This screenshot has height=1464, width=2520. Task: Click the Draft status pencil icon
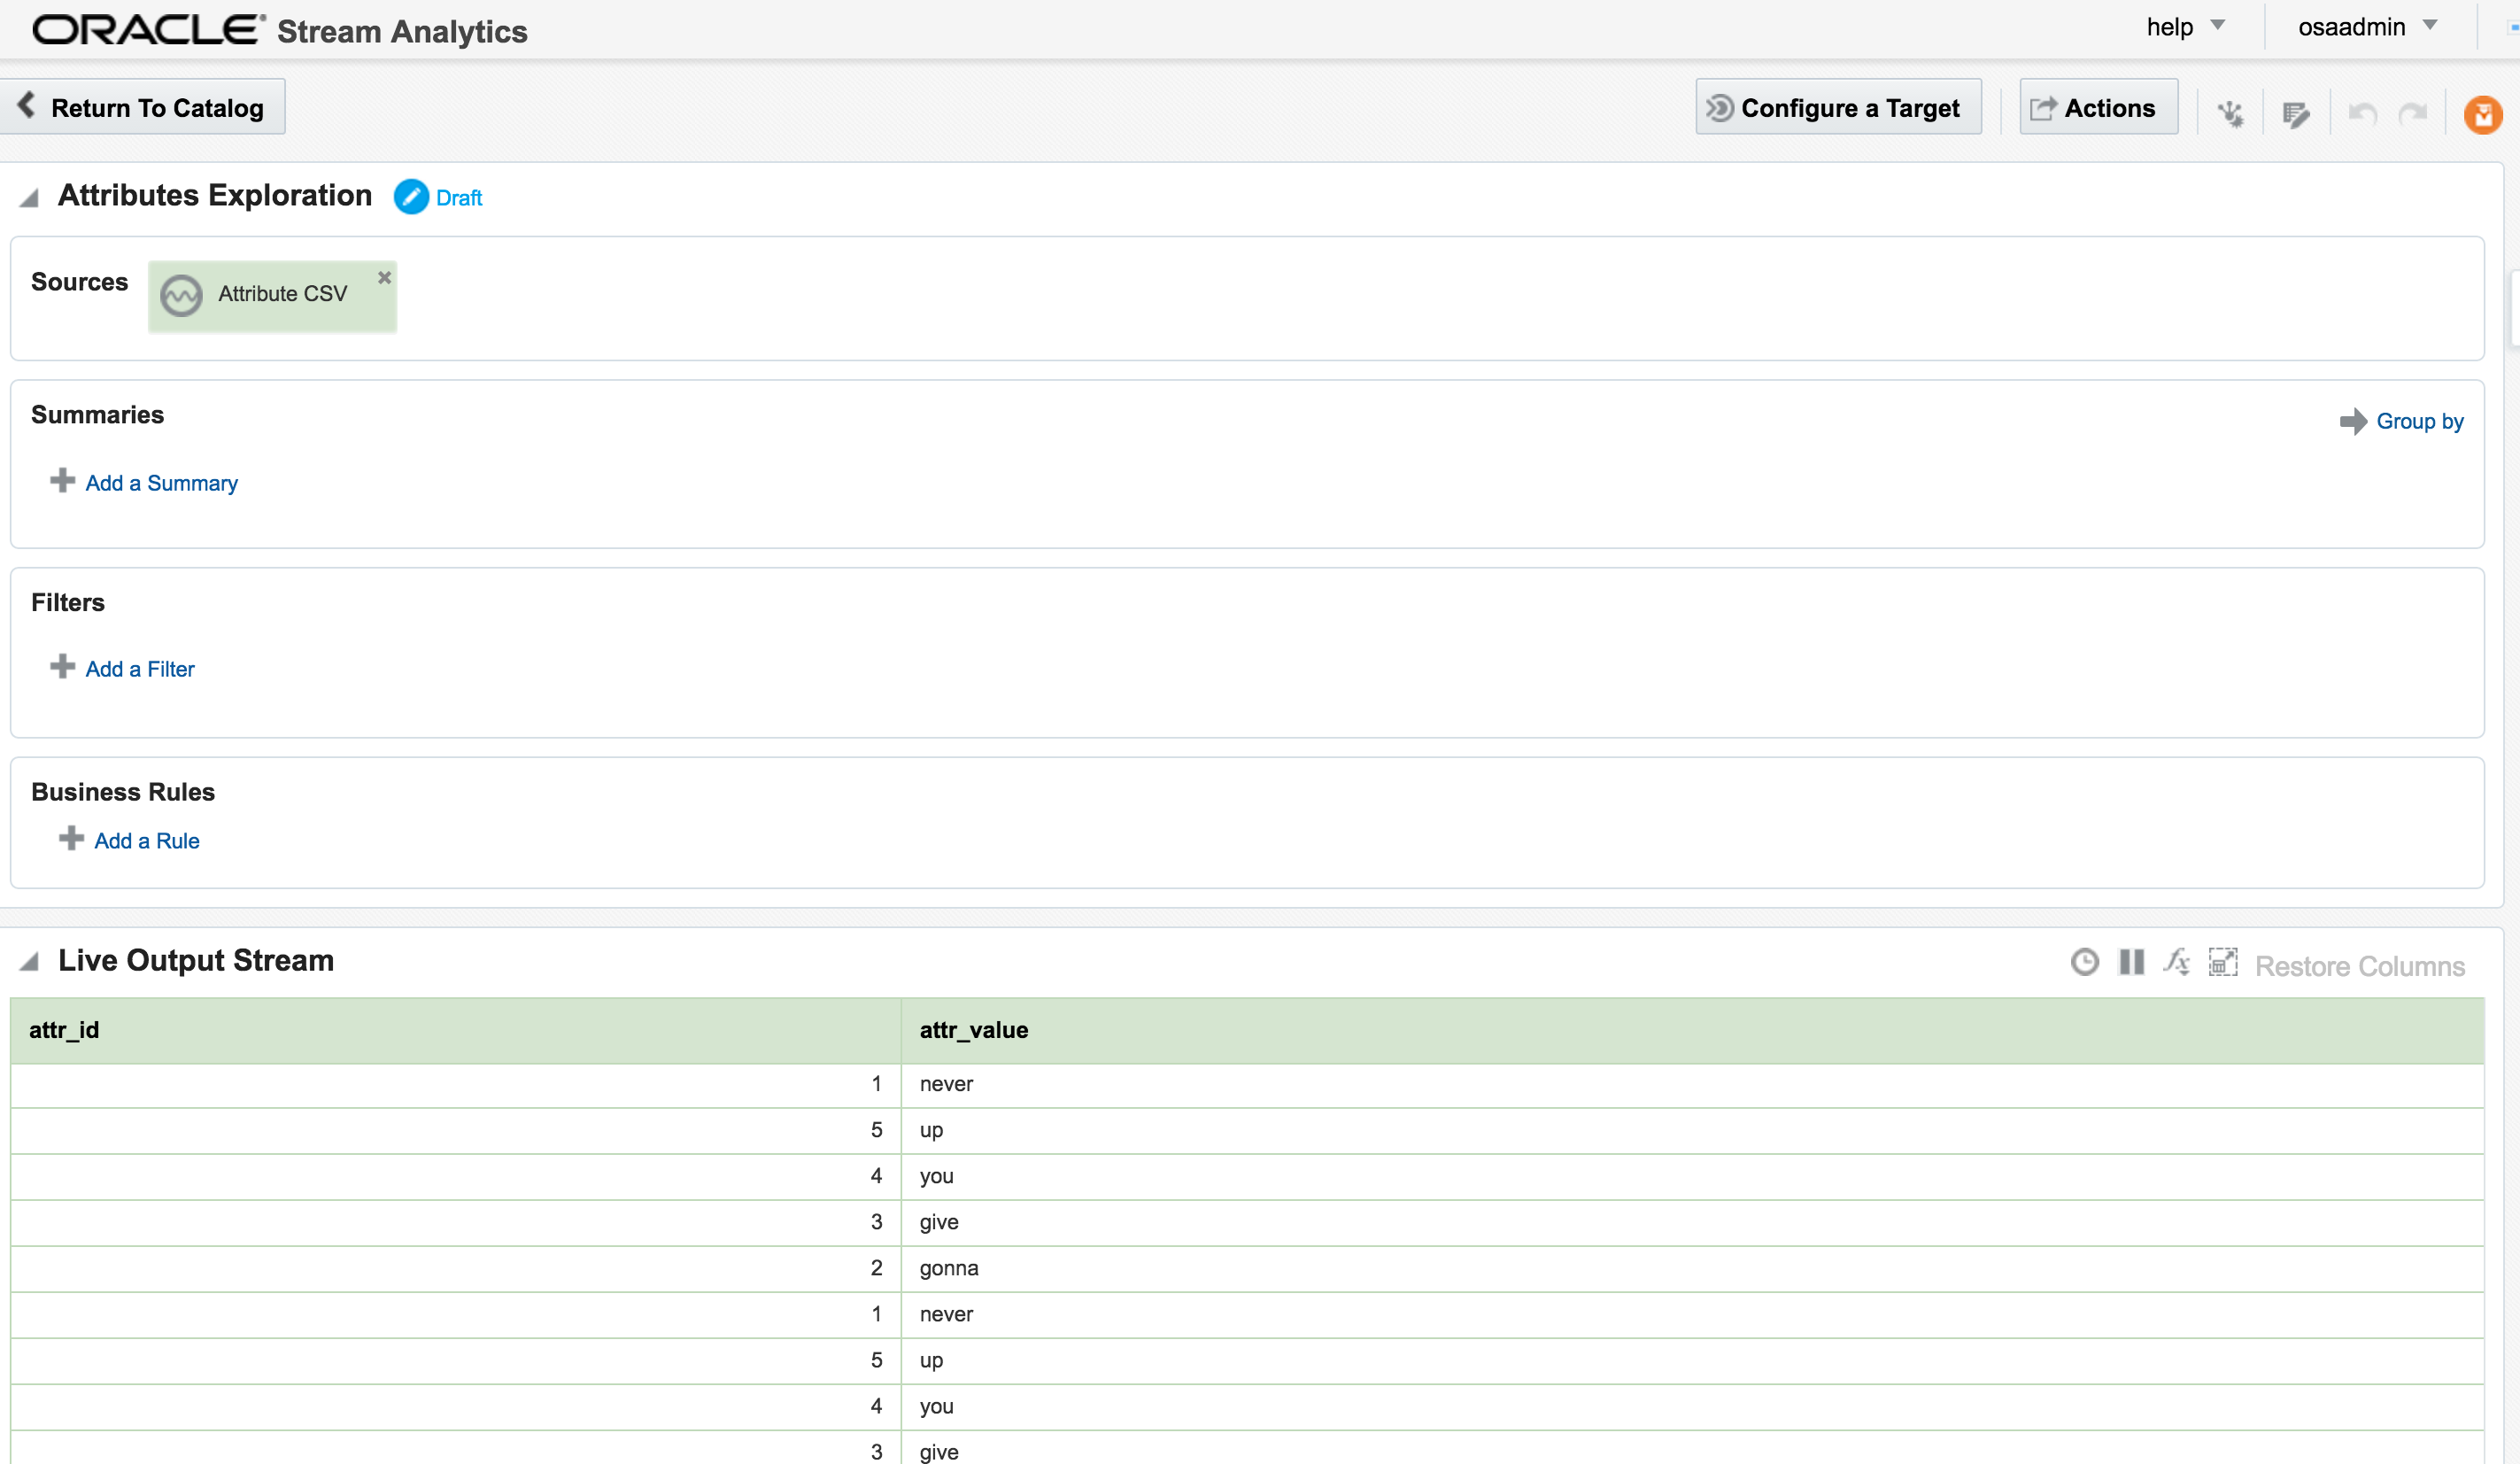(410, 197)
